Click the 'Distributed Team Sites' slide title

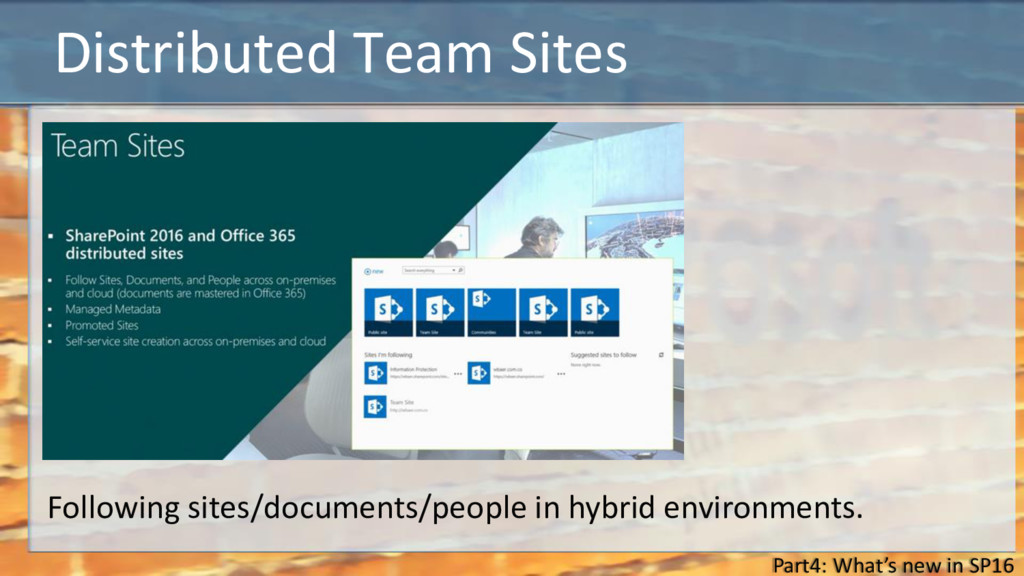[x=341, y=52]
